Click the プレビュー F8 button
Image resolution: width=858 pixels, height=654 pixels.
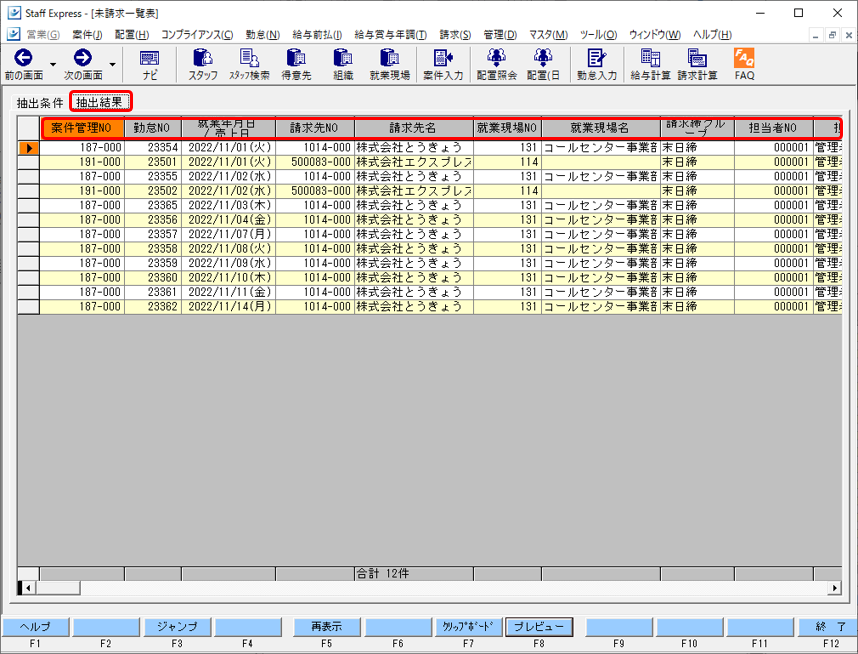(539, 627)
